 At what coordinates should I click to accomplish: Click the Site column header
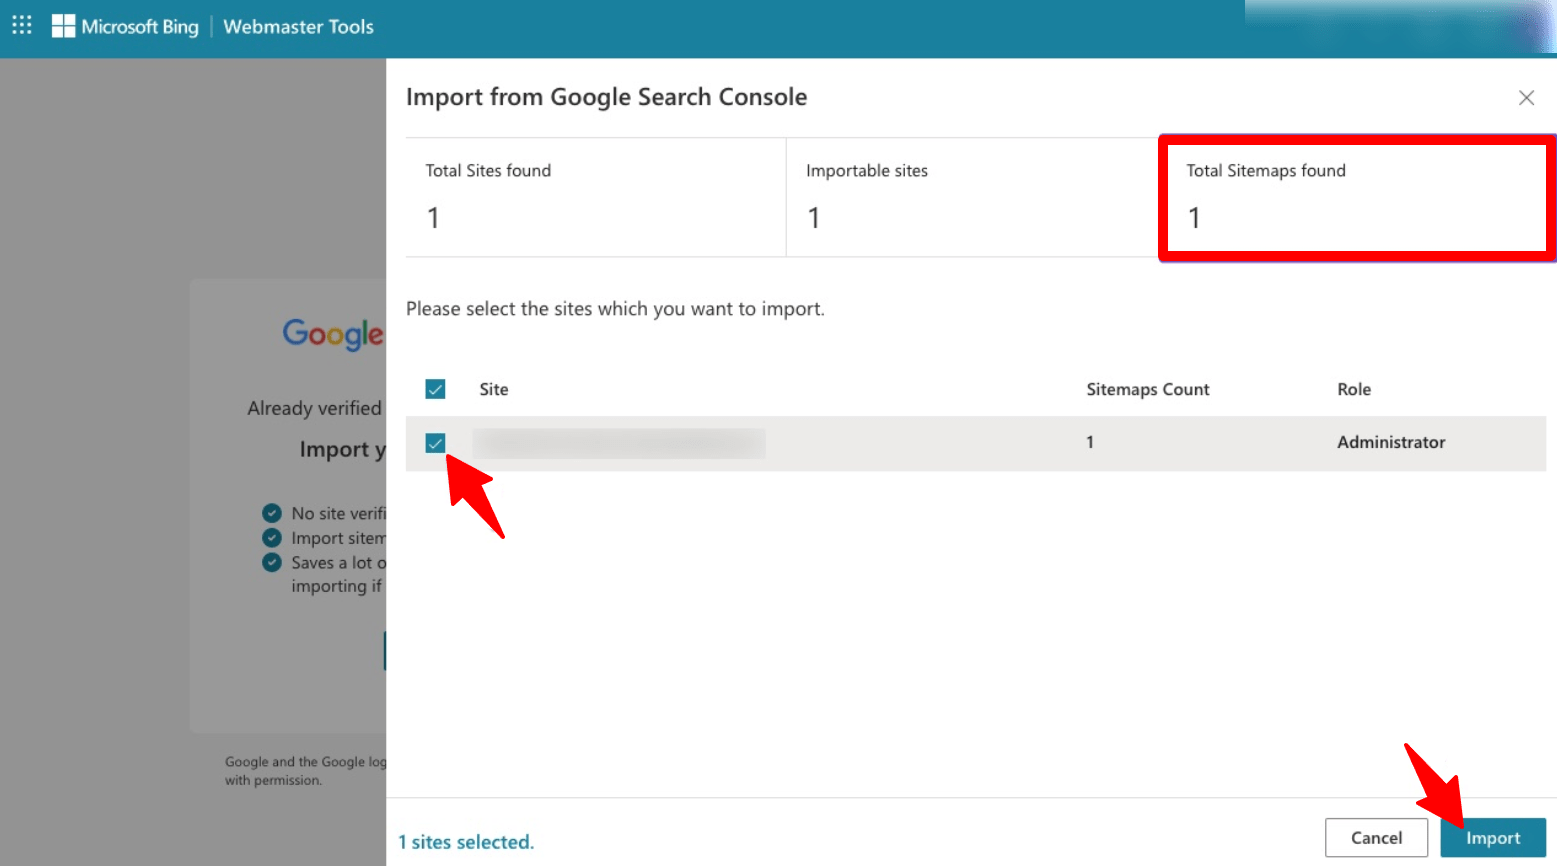tap(494, 389)
